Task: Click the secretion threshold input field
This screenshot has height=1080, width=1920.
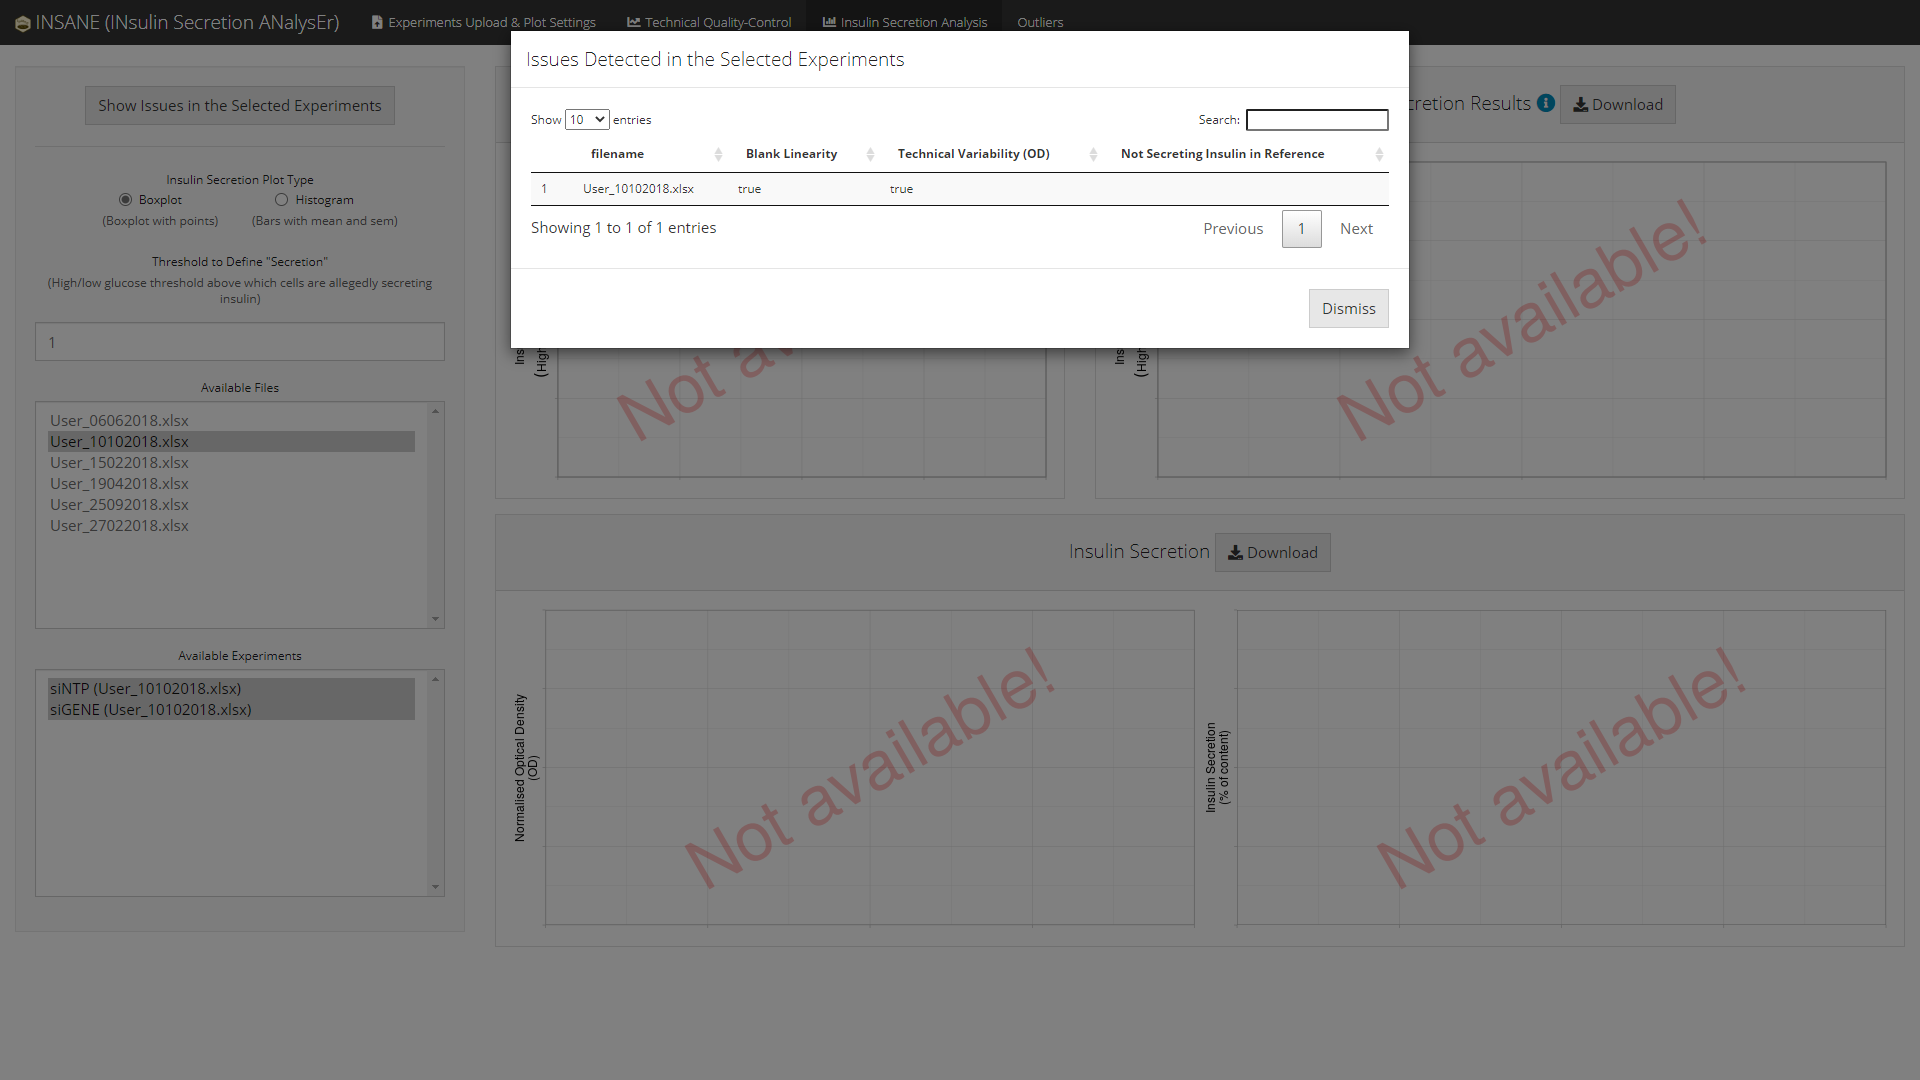Action: pyautogui.click(x=240, y=342)
